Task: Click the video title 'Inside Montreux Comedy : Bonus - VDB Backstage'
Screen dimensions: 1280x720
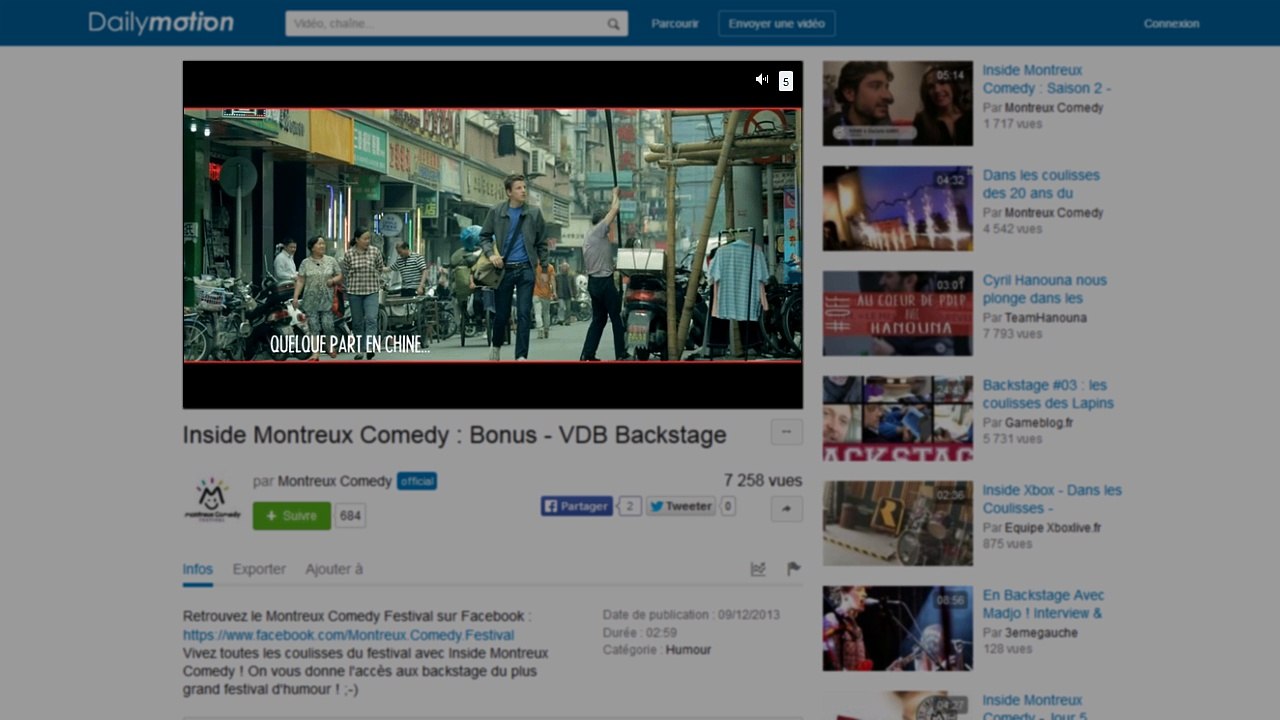Action: click(x=454, y=435)
